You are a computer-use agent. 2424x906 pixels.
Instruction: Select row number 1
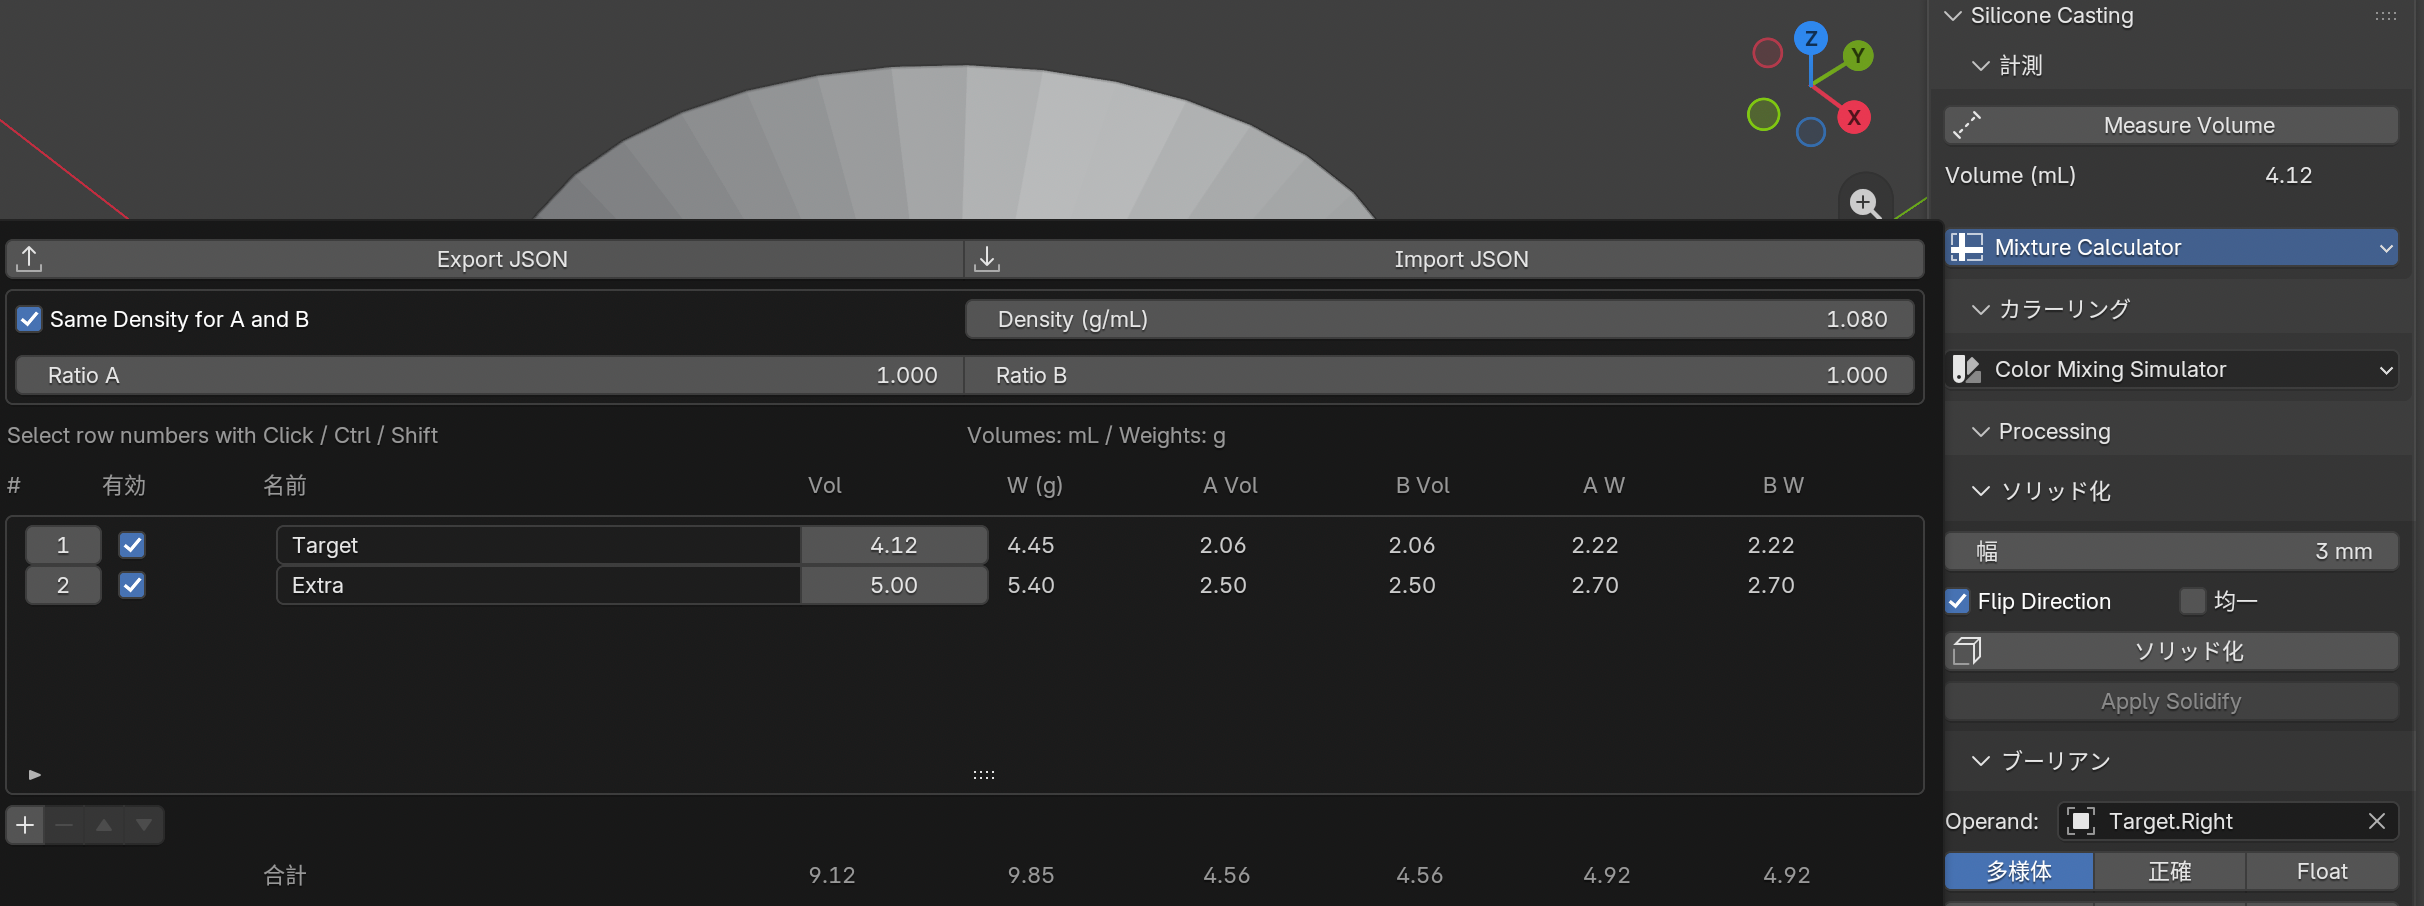[x=63, y=545]
